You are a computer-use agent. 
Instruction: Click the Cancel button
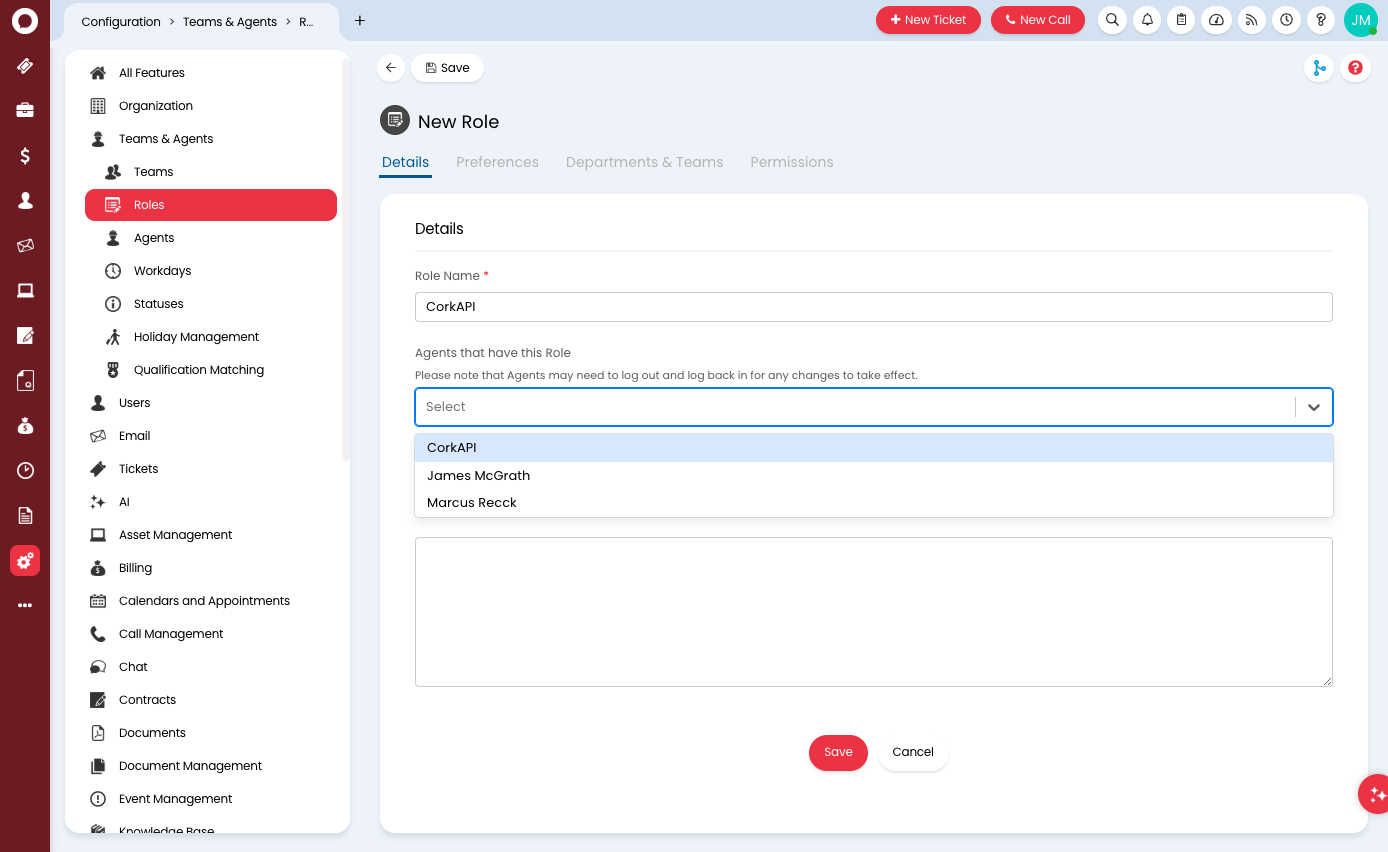click(x=913, y=752)
